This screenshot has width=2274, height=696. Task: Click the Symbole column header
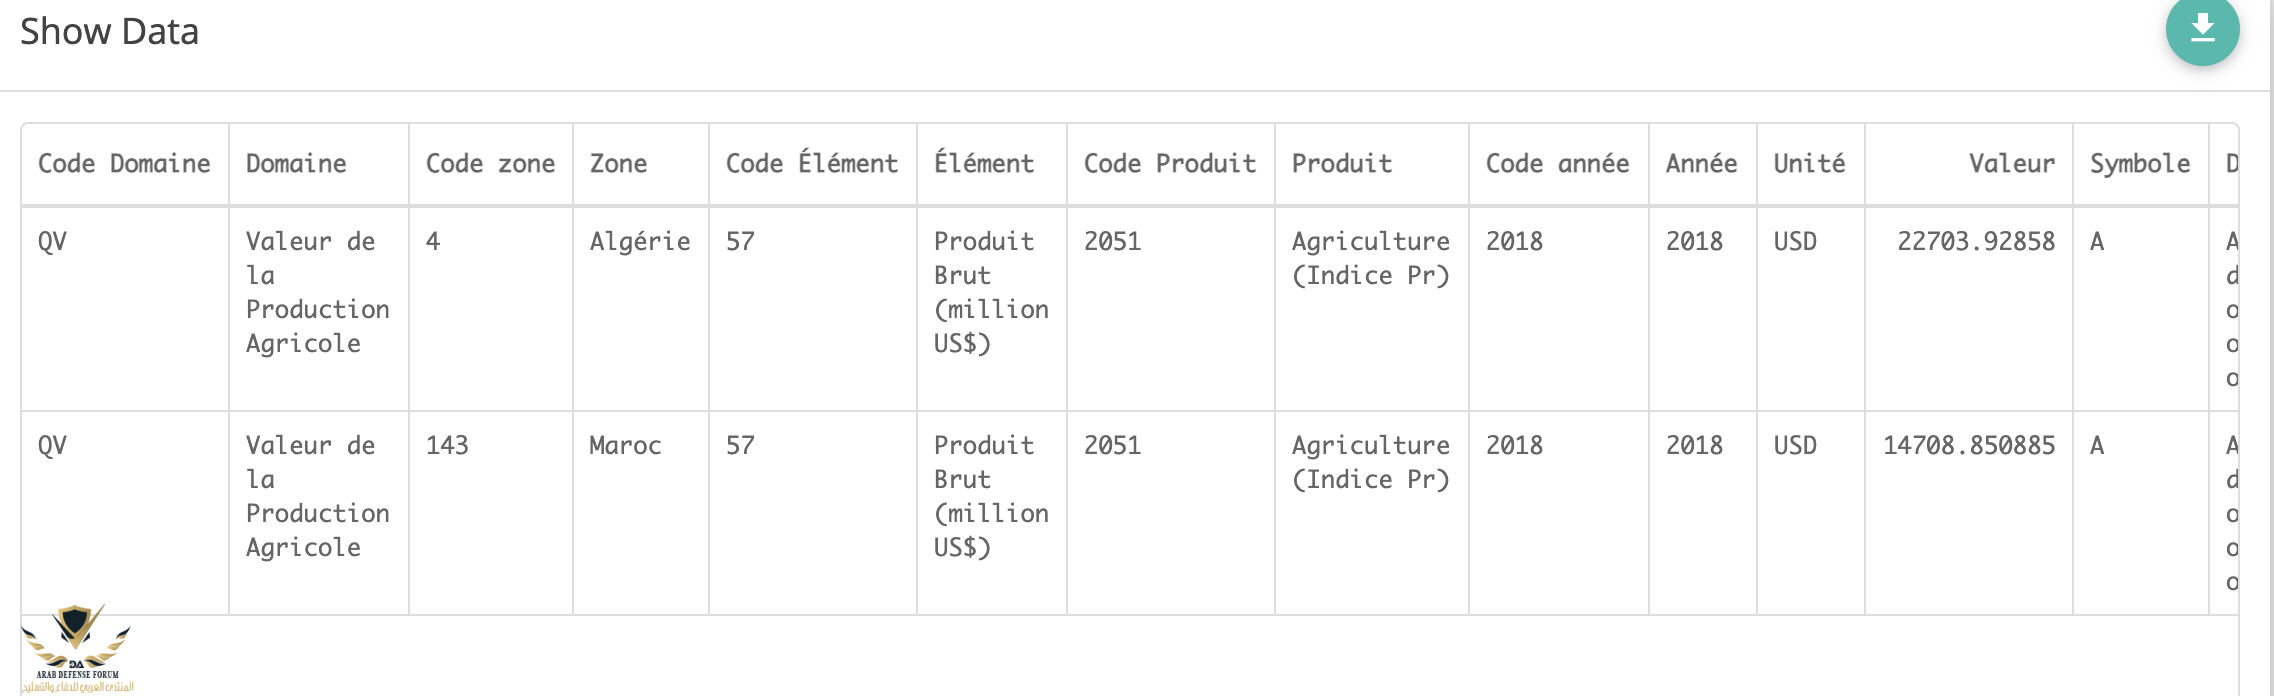(2139, 164)
